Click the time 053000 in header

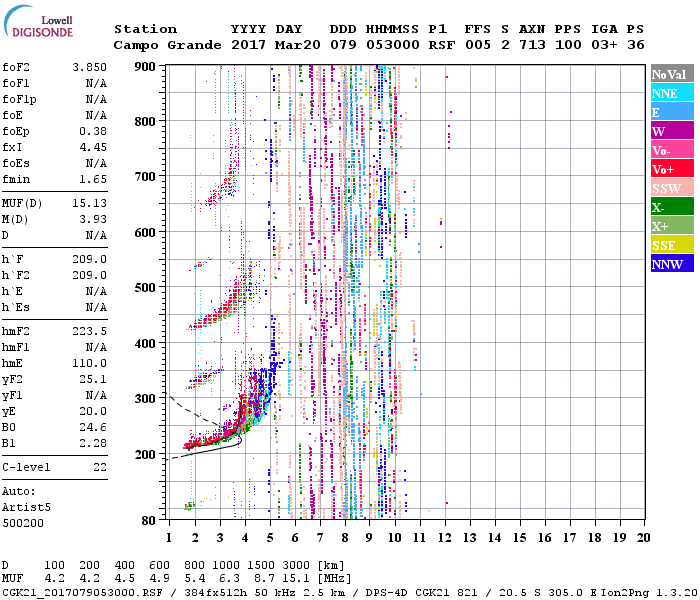[x=393, y=45]
